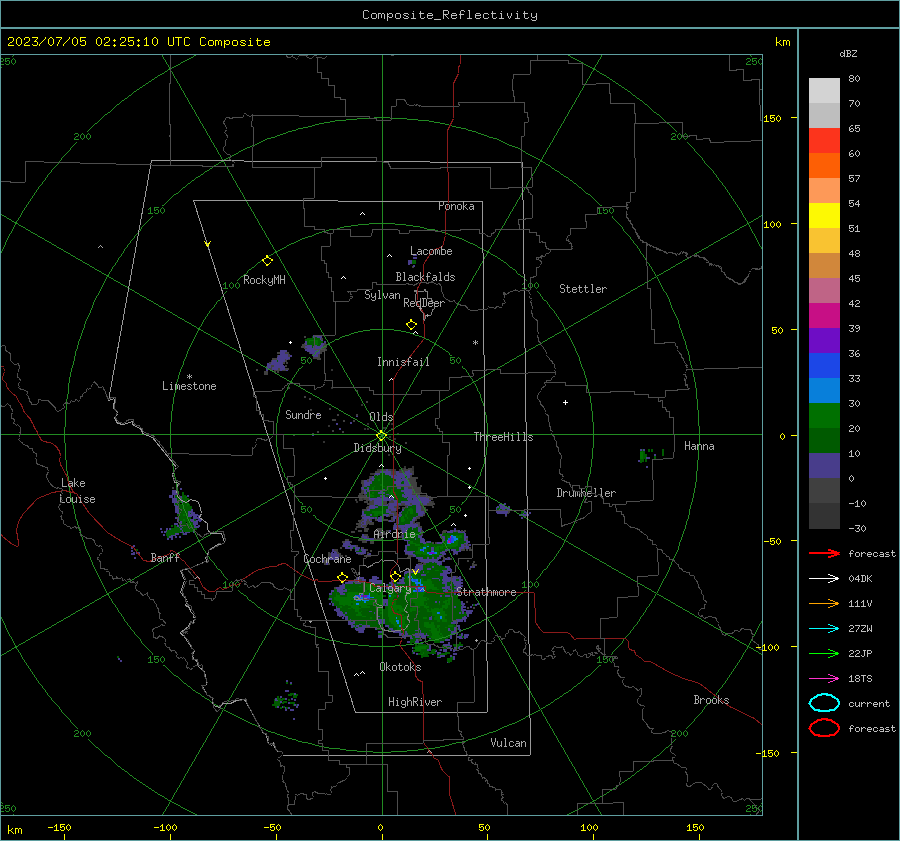Click the Composite_Reflectivity title
Screen dimensions: 900x841
(x=449, y=15)
